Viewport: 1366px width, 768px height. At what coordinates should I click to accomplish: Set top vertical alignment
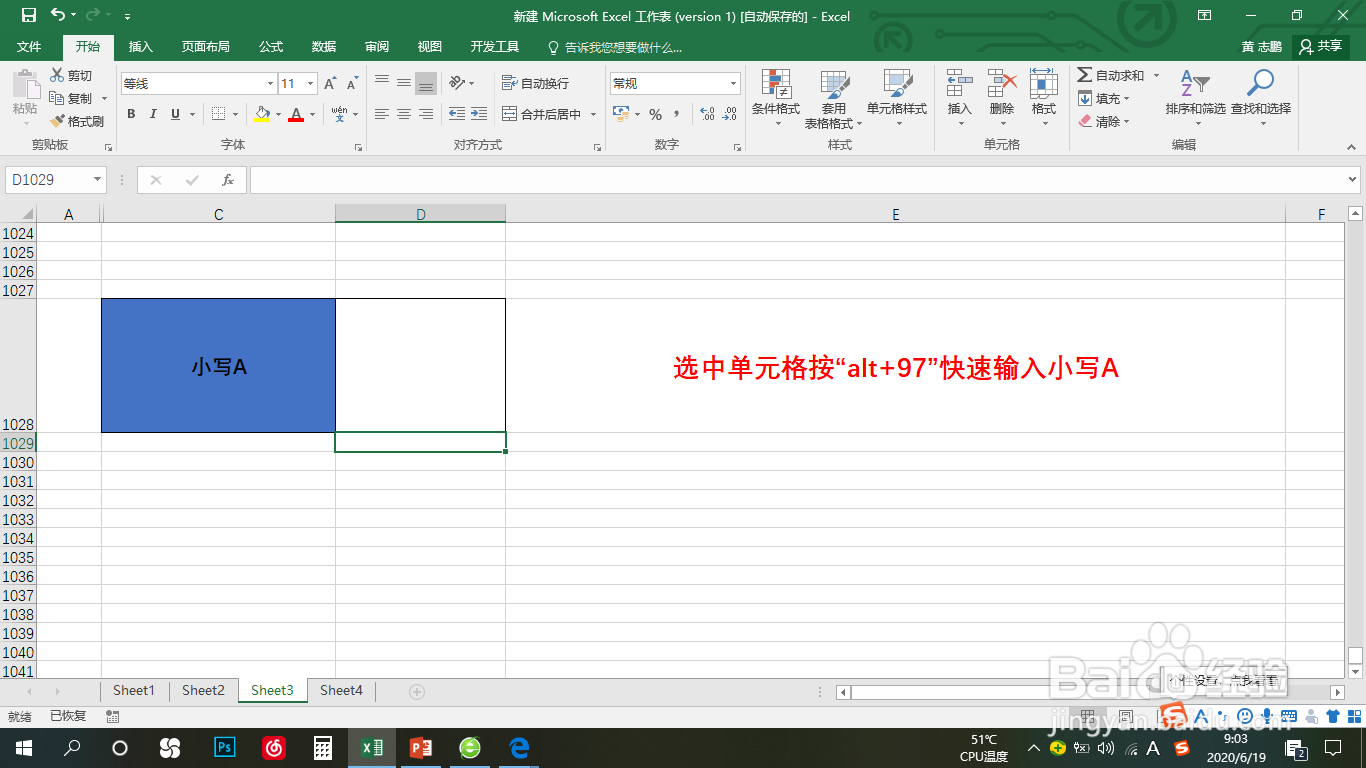[382, 83]
